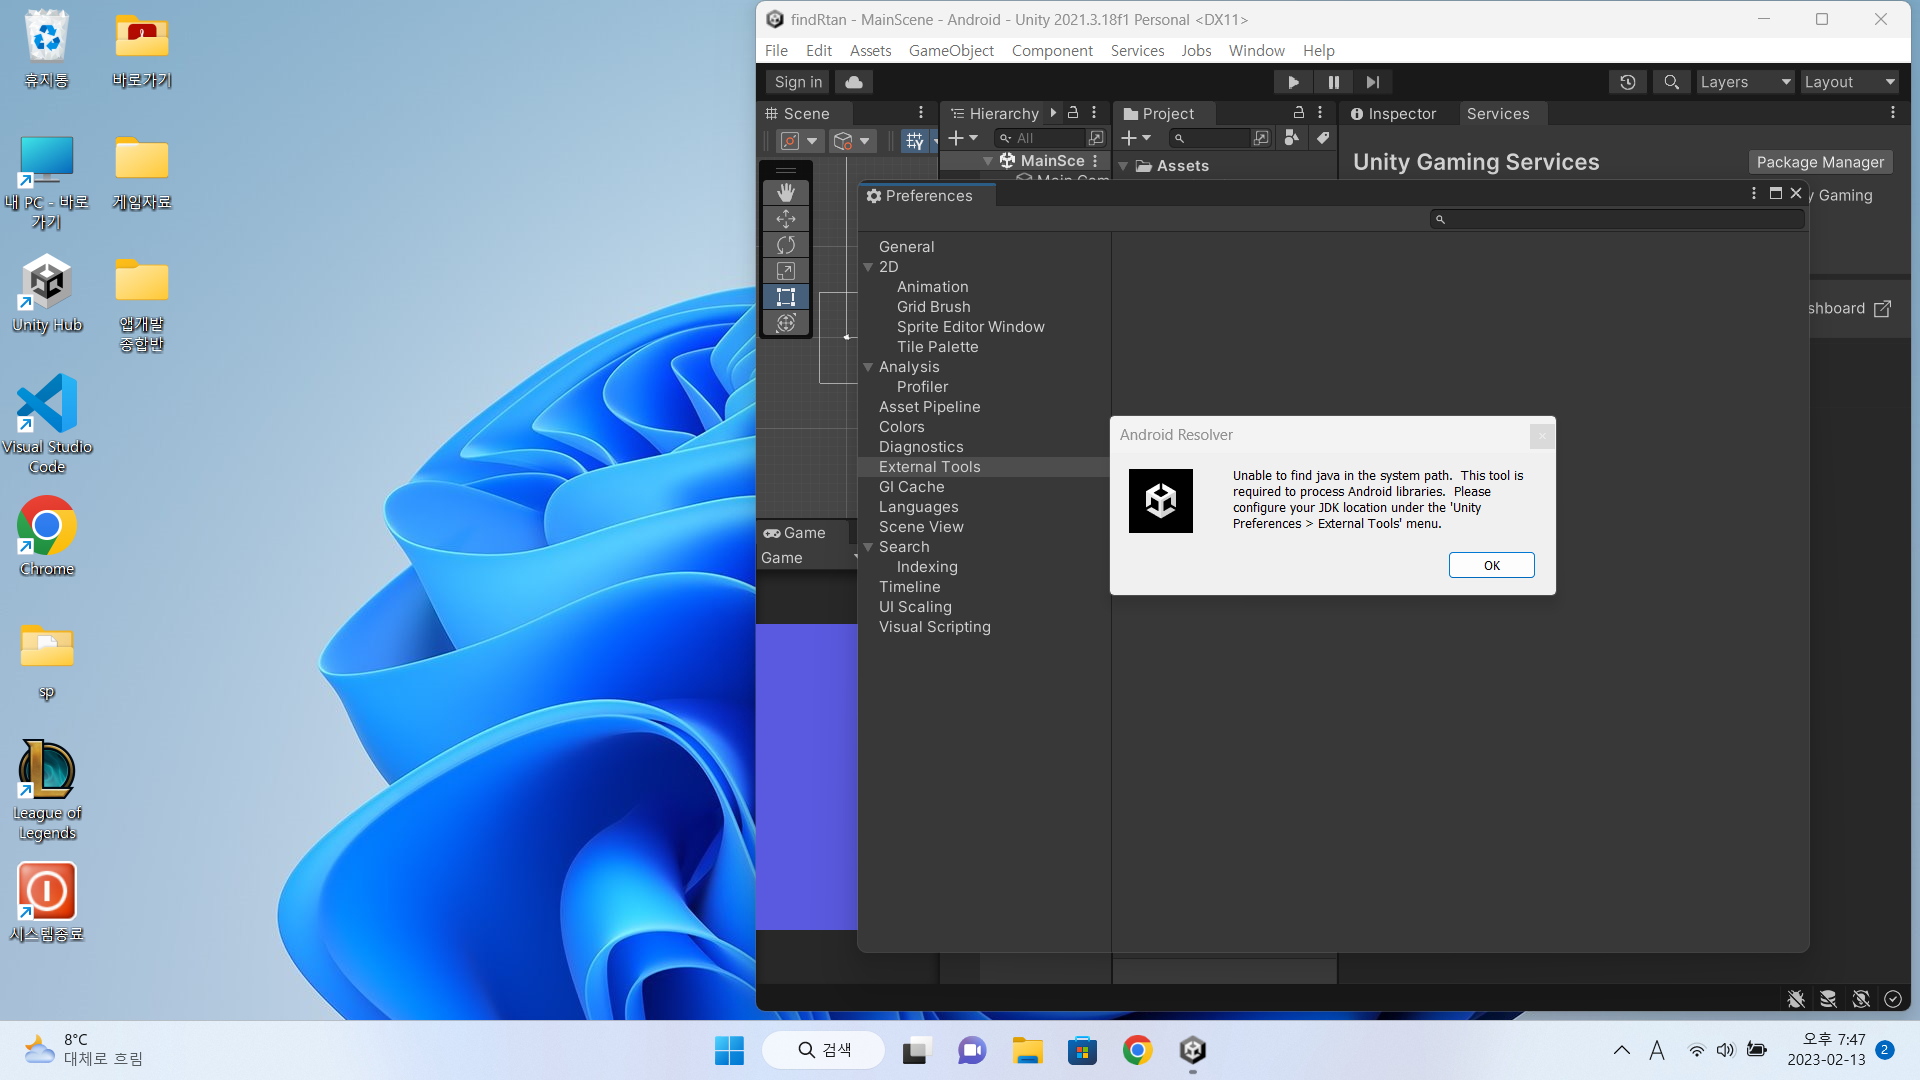This screenshot has width=1920, height=1080.
Task: Open MainScene row options menu
Action: click(x=1096, y=161)
